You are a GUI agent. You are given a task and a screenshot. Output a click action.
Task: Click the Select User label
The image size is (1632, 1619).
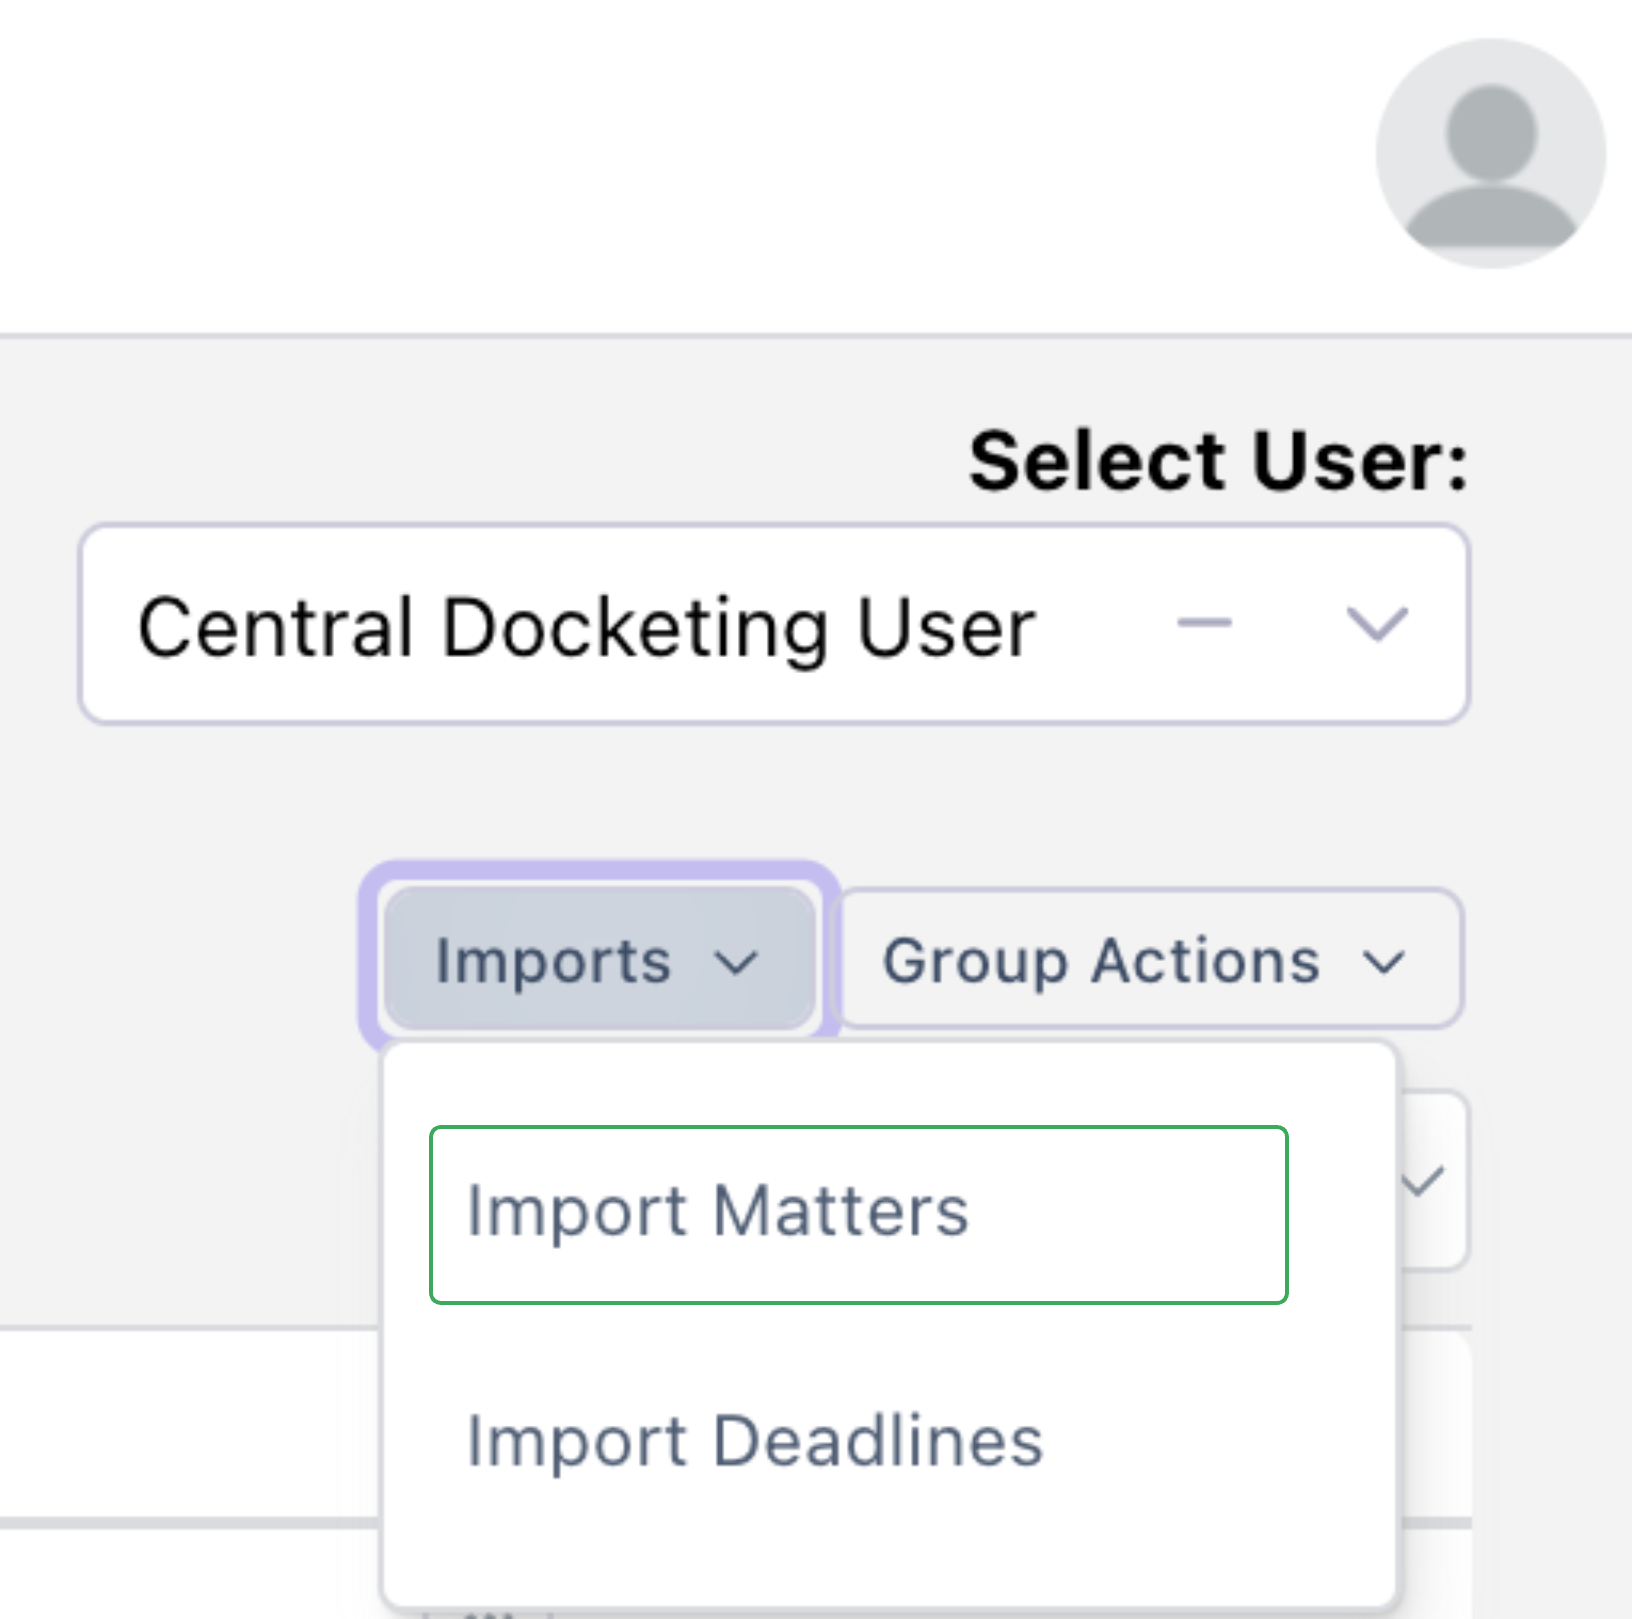(1218, 461)
